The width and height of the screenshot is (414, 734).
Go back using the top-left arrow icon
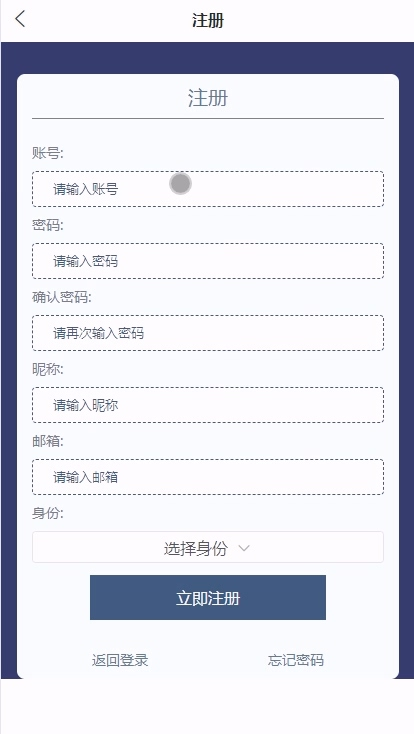point(20,19)
